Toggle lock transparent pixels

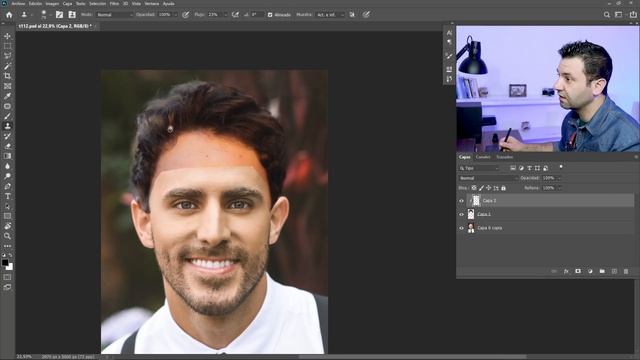[474, 188]
